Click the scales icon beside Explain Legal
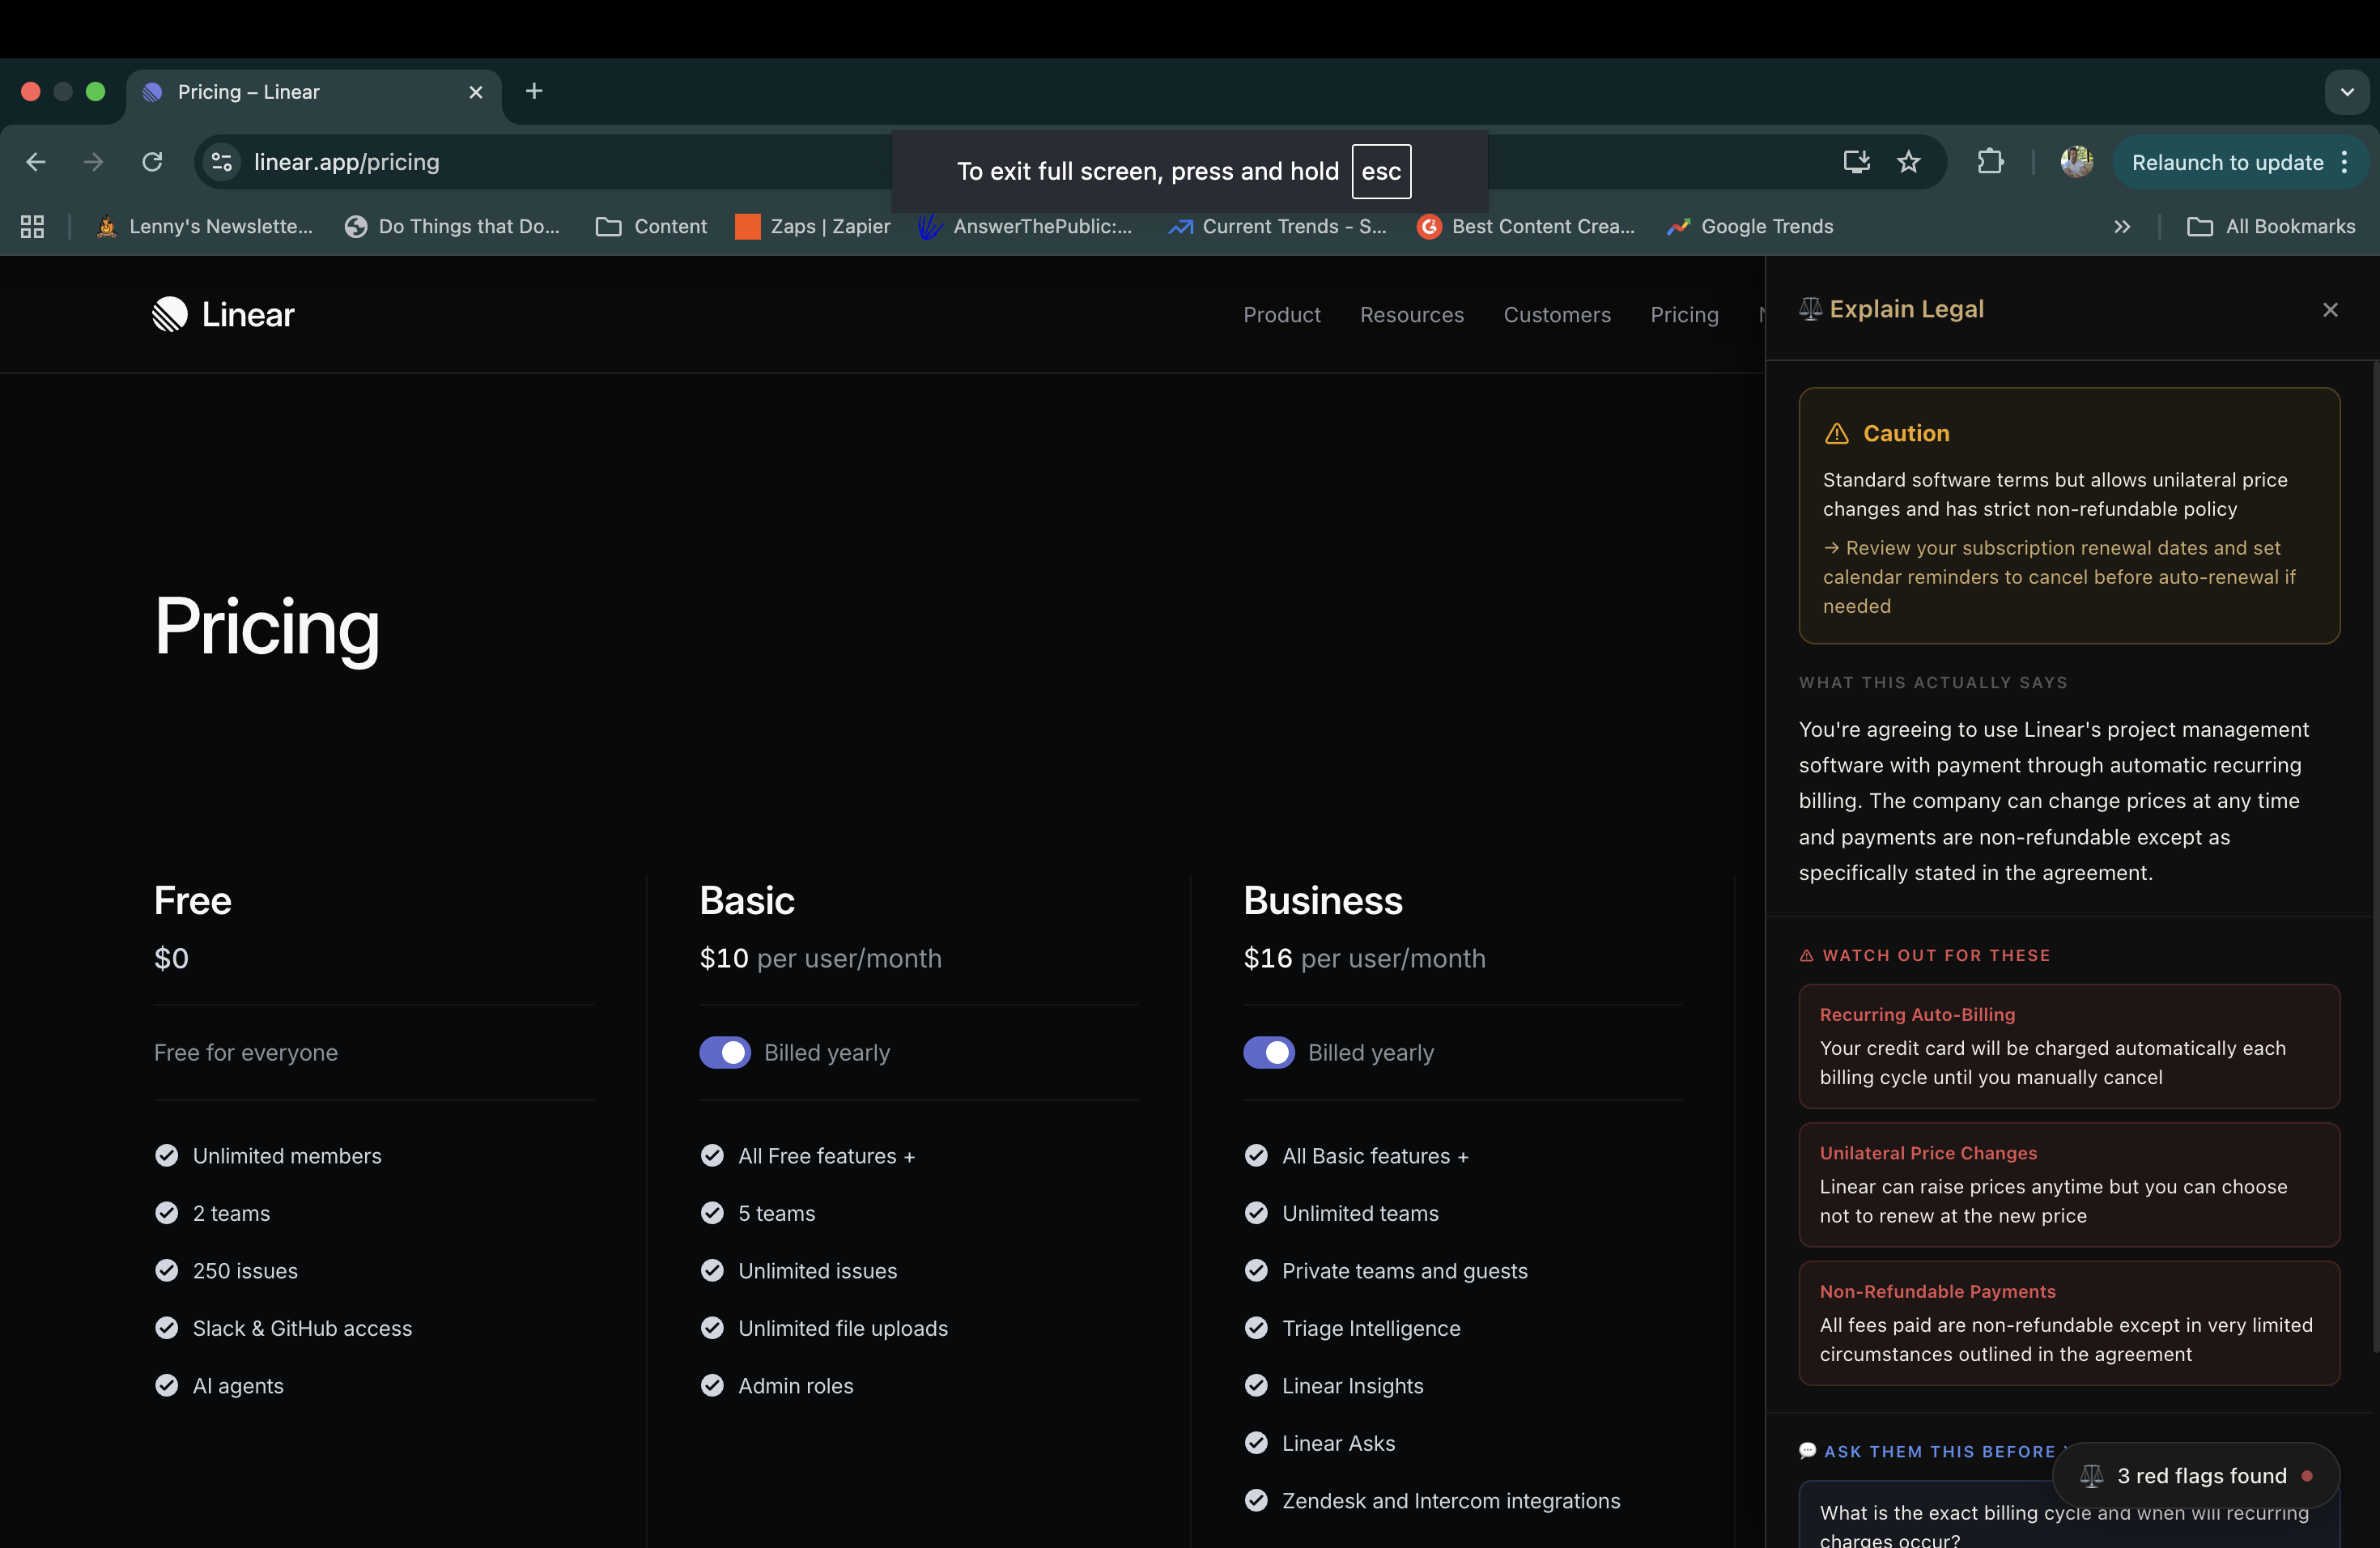The image size is (2380, 1548). (1810, 309)
